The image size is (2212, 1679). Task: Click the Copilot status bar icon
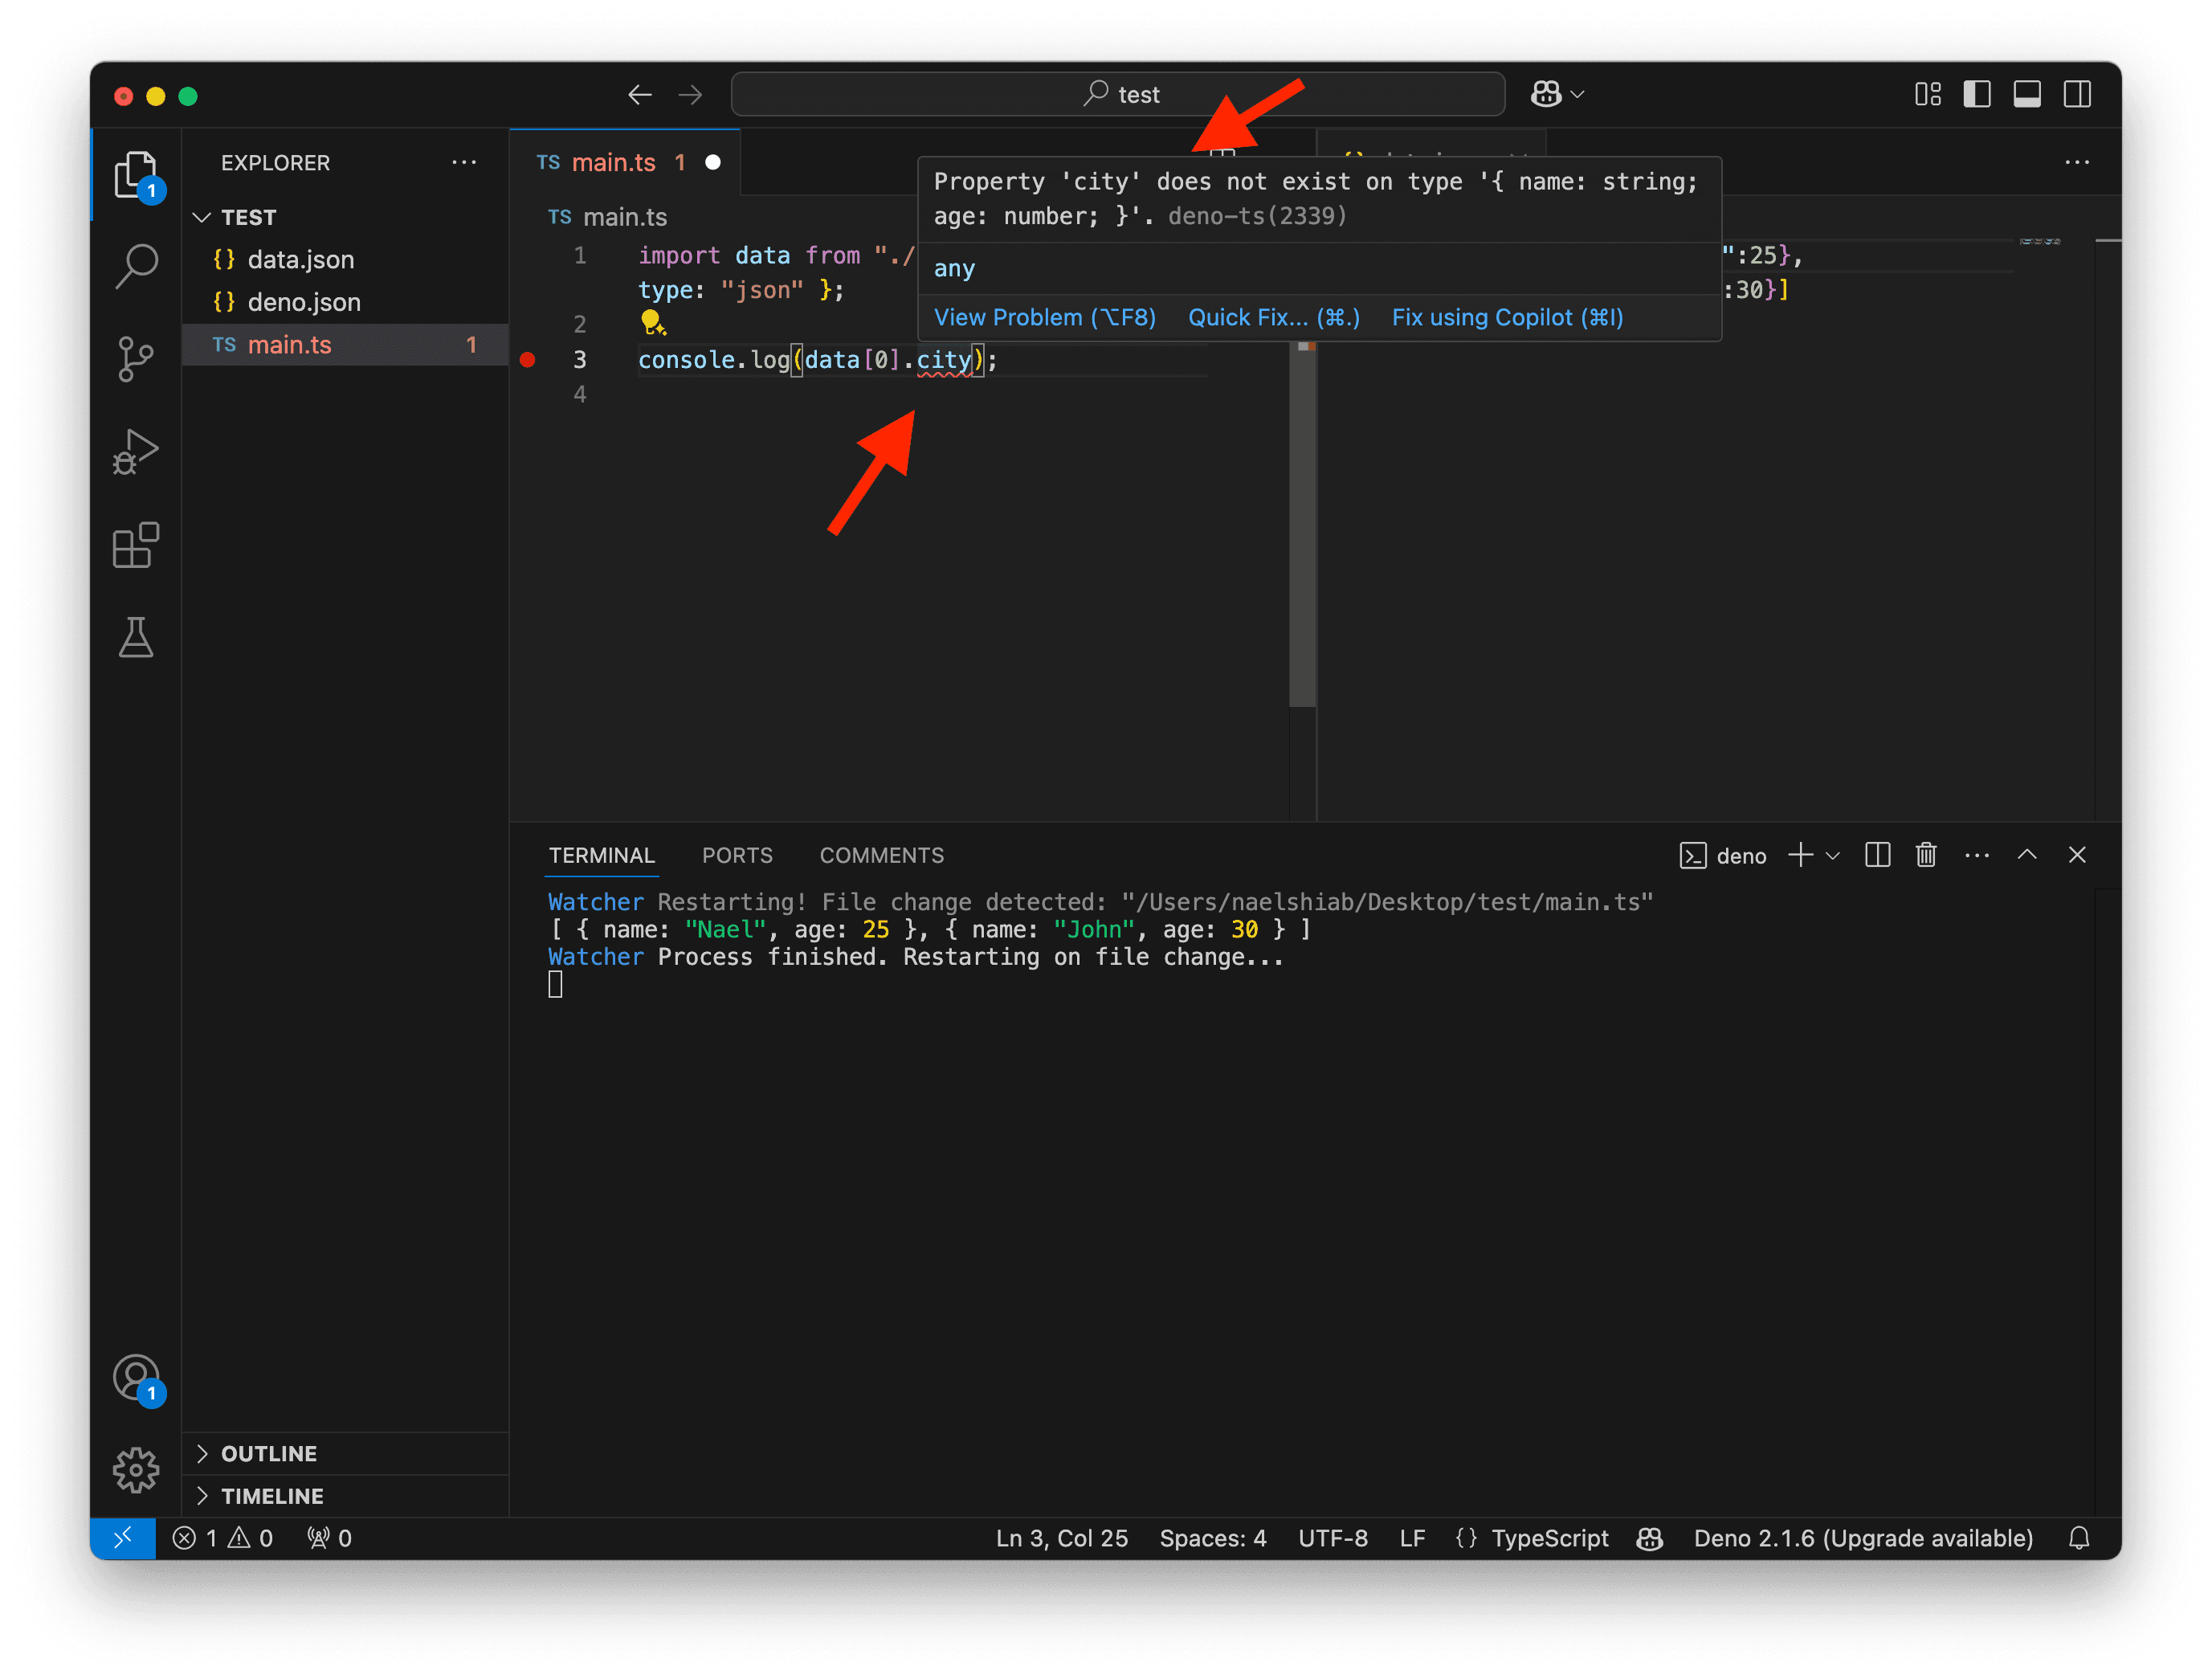point(1650,1538)
